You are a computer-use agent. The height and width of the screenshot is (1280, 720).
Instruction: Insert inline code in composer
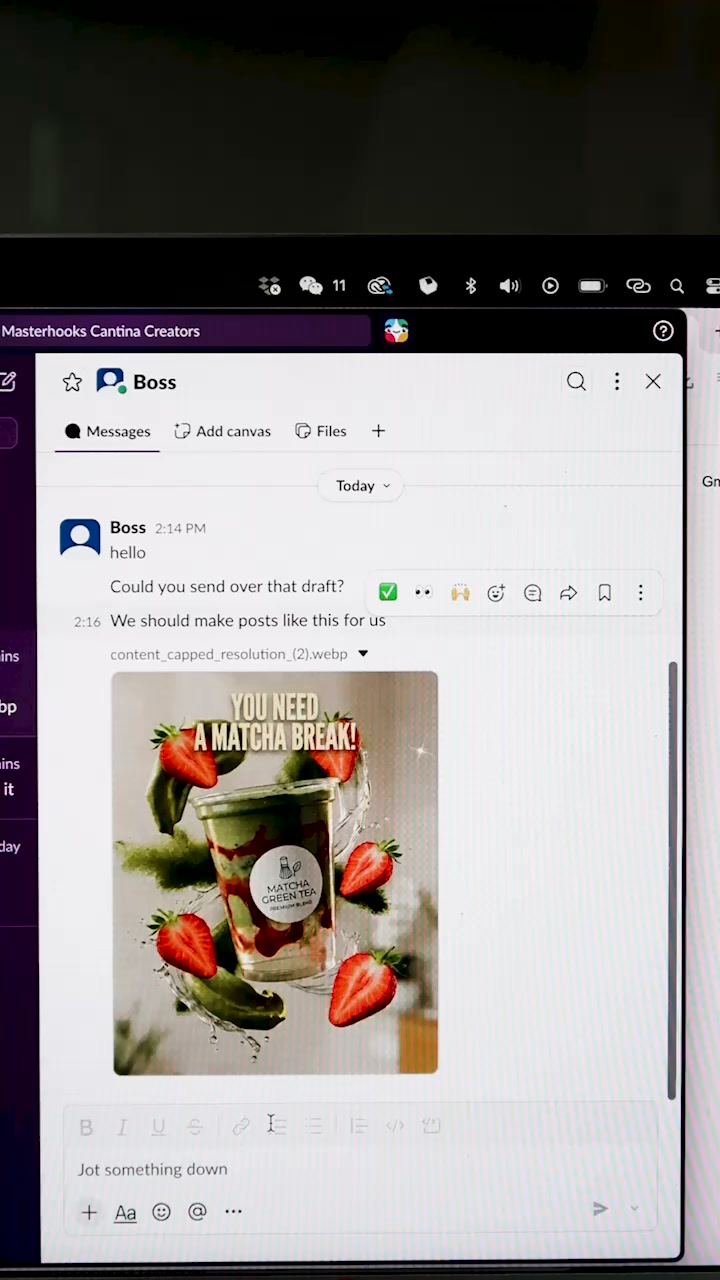click(395, 1126)
